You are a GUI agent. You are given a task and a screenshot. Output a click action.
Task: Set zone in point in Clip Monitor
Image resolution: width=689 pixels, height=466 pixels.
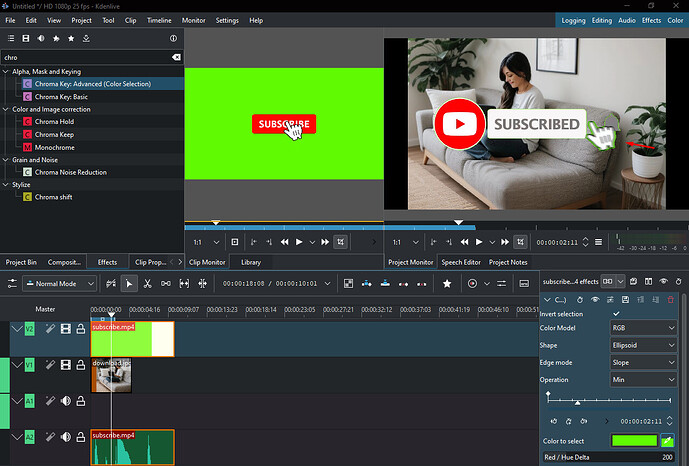tap(254, 242)
